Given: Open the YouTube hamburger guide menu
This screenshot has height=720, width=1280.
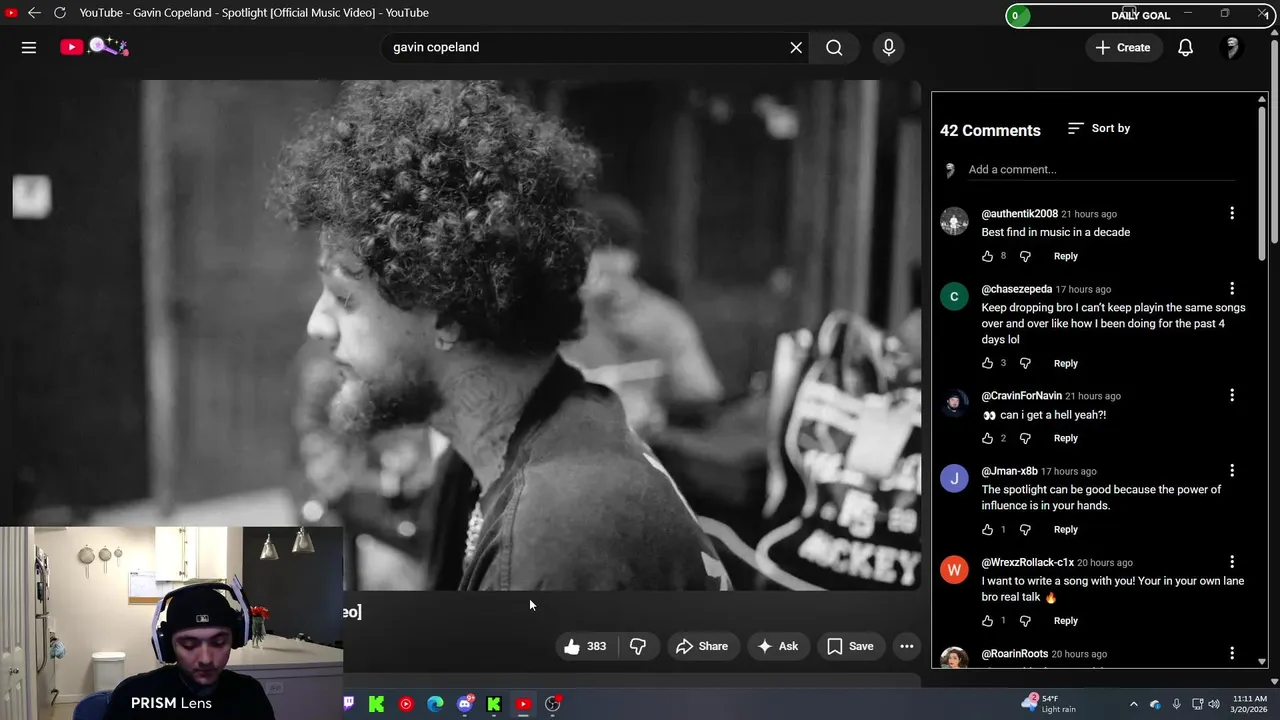Looking at the screenshot, I should pyautogui.click(x=29, y=47).
